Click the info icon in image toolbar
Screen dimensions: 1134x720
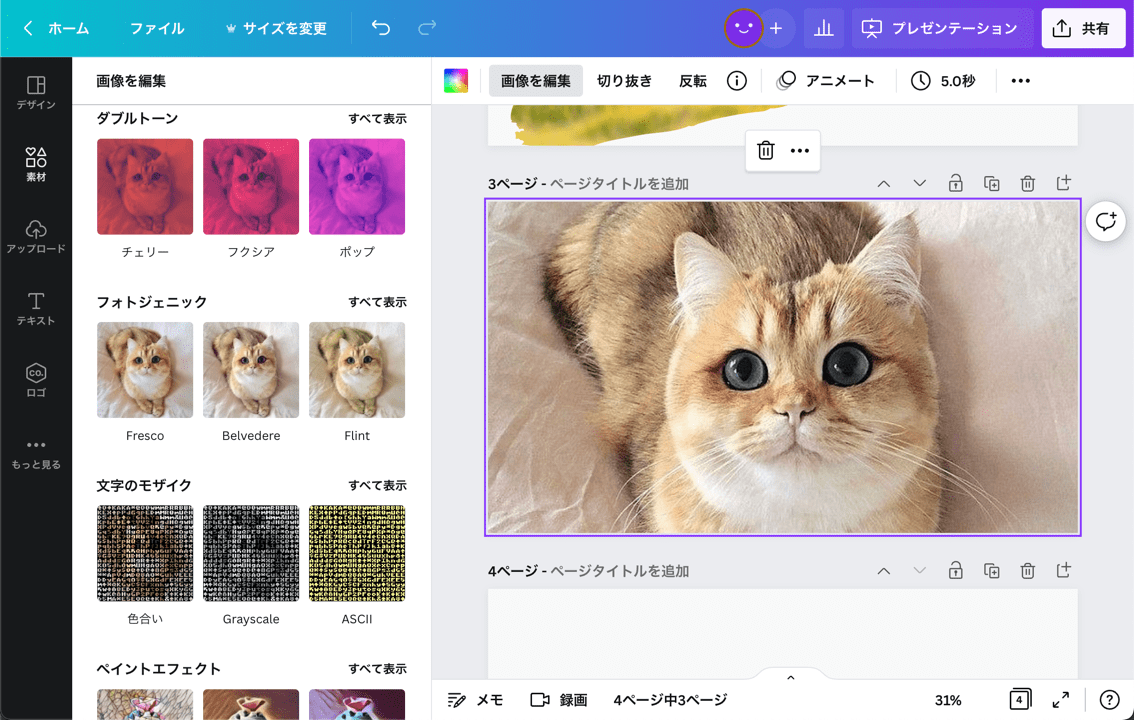(737, 81)
